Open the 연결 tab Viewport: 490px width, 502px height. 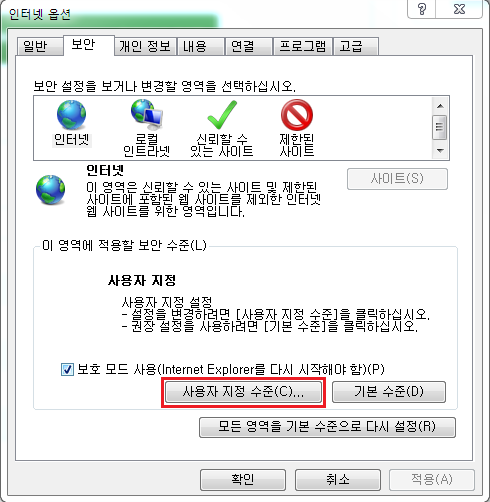tap(248, 46)
